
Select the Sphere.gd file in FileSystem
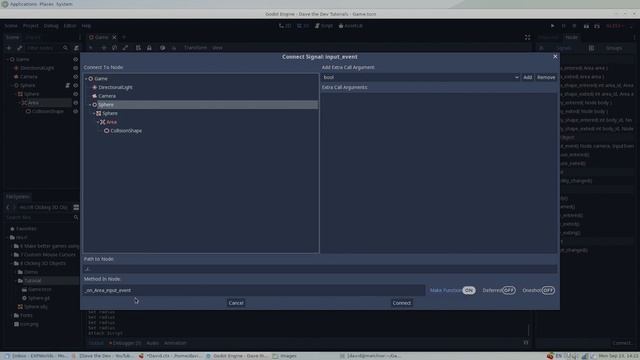(x=39, y=298)
